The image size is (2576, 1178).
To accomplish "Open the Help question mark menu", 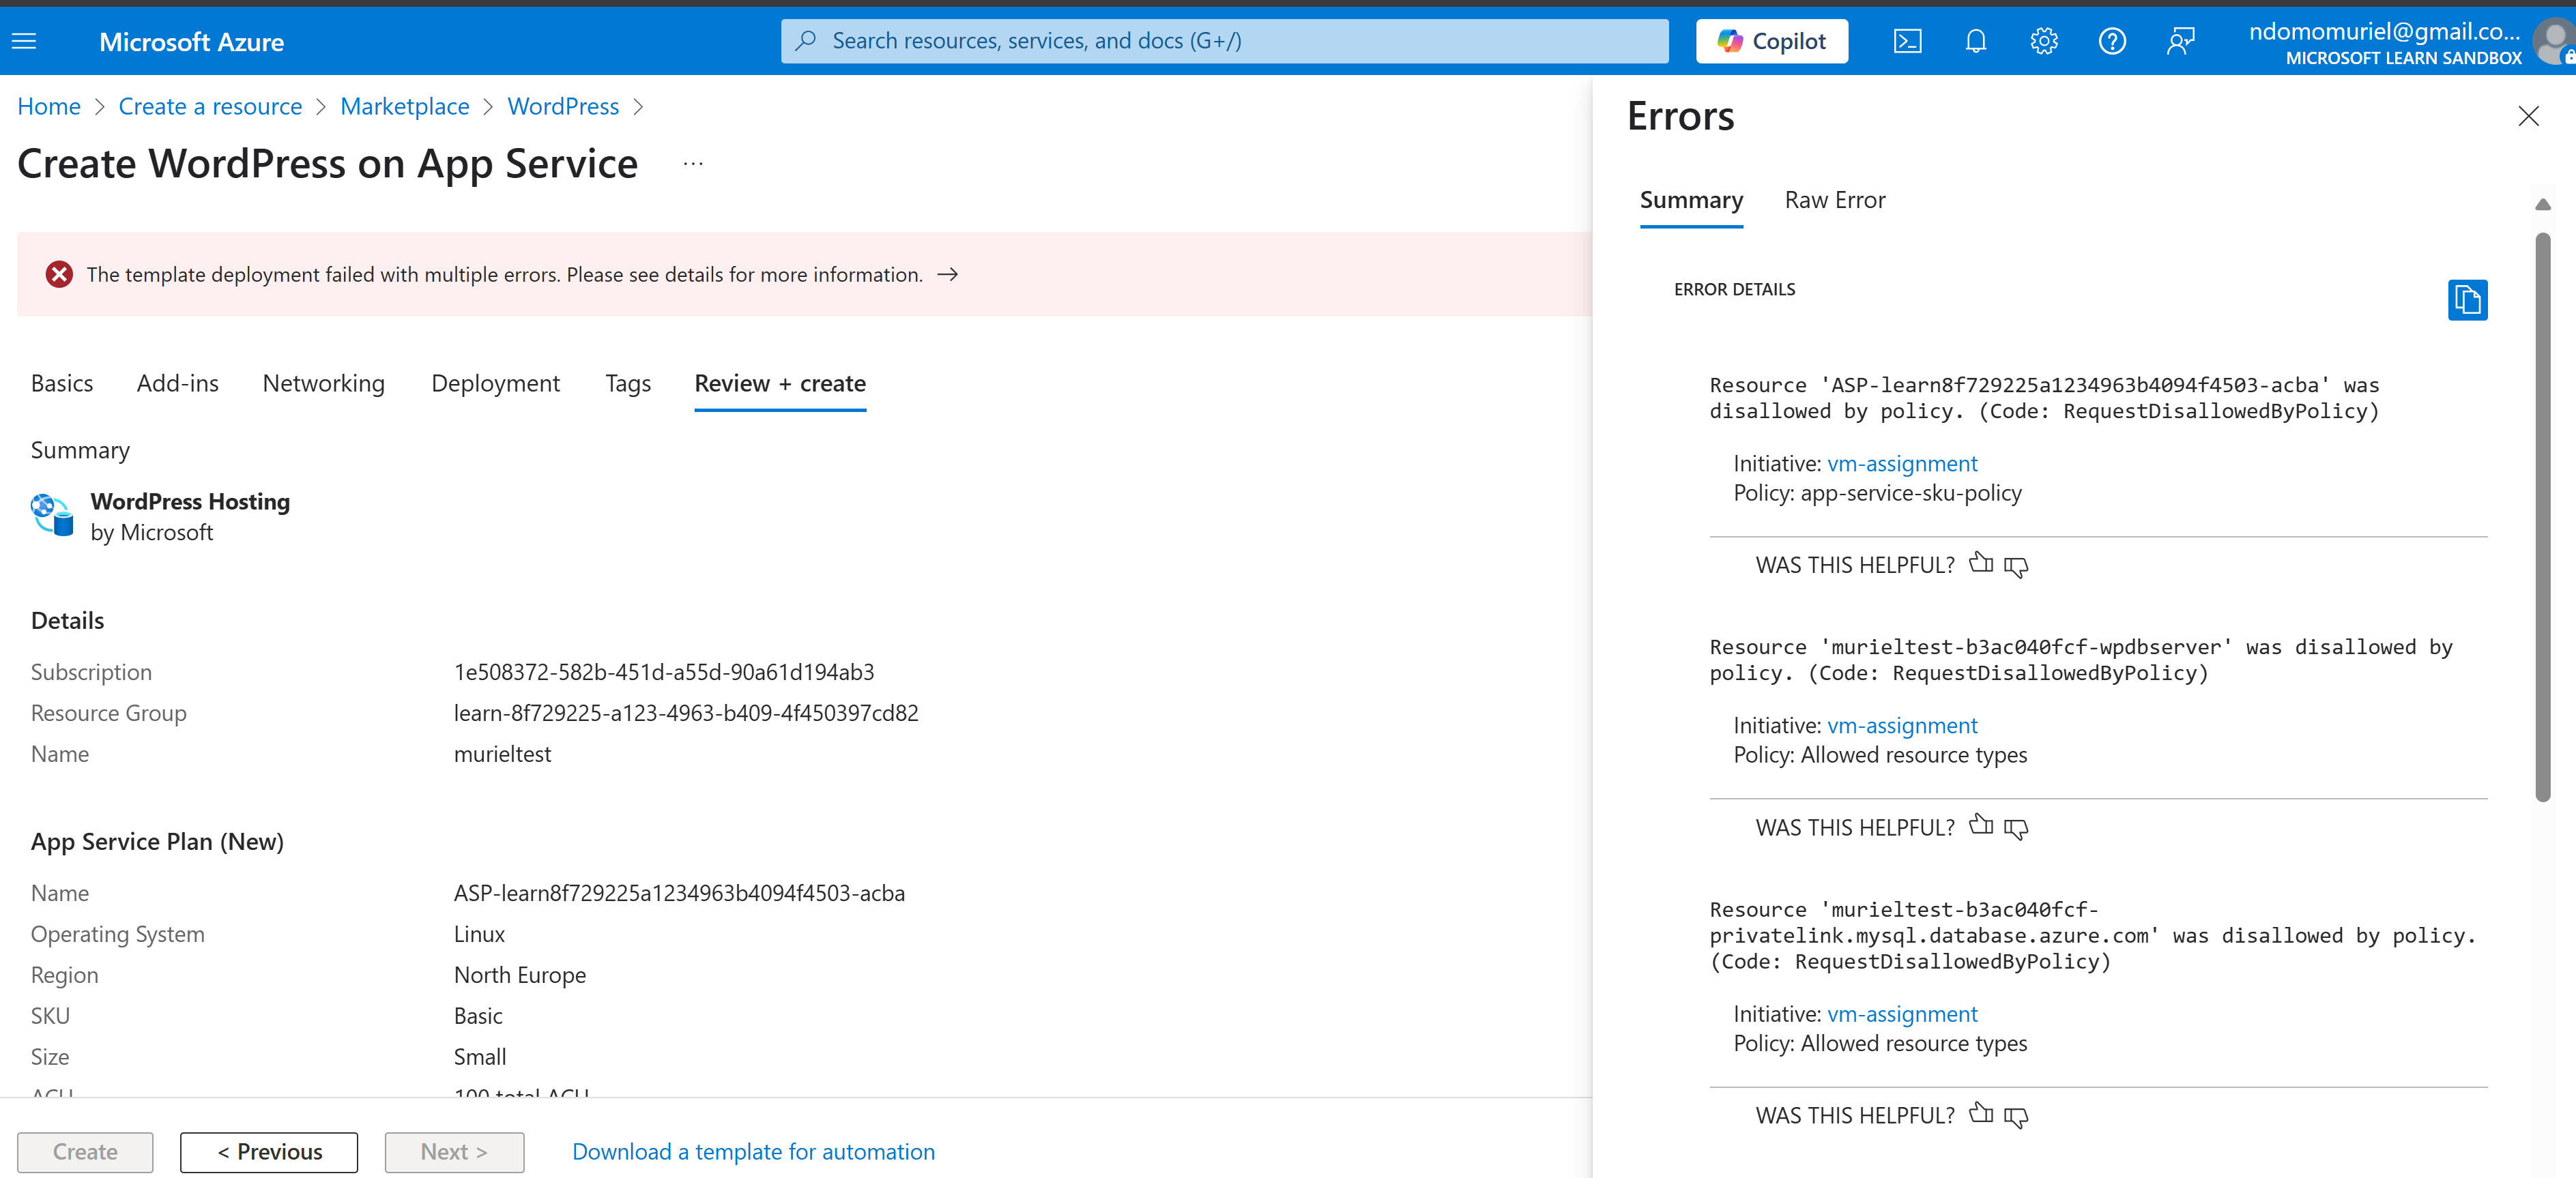I will (x=2111, y=41).
